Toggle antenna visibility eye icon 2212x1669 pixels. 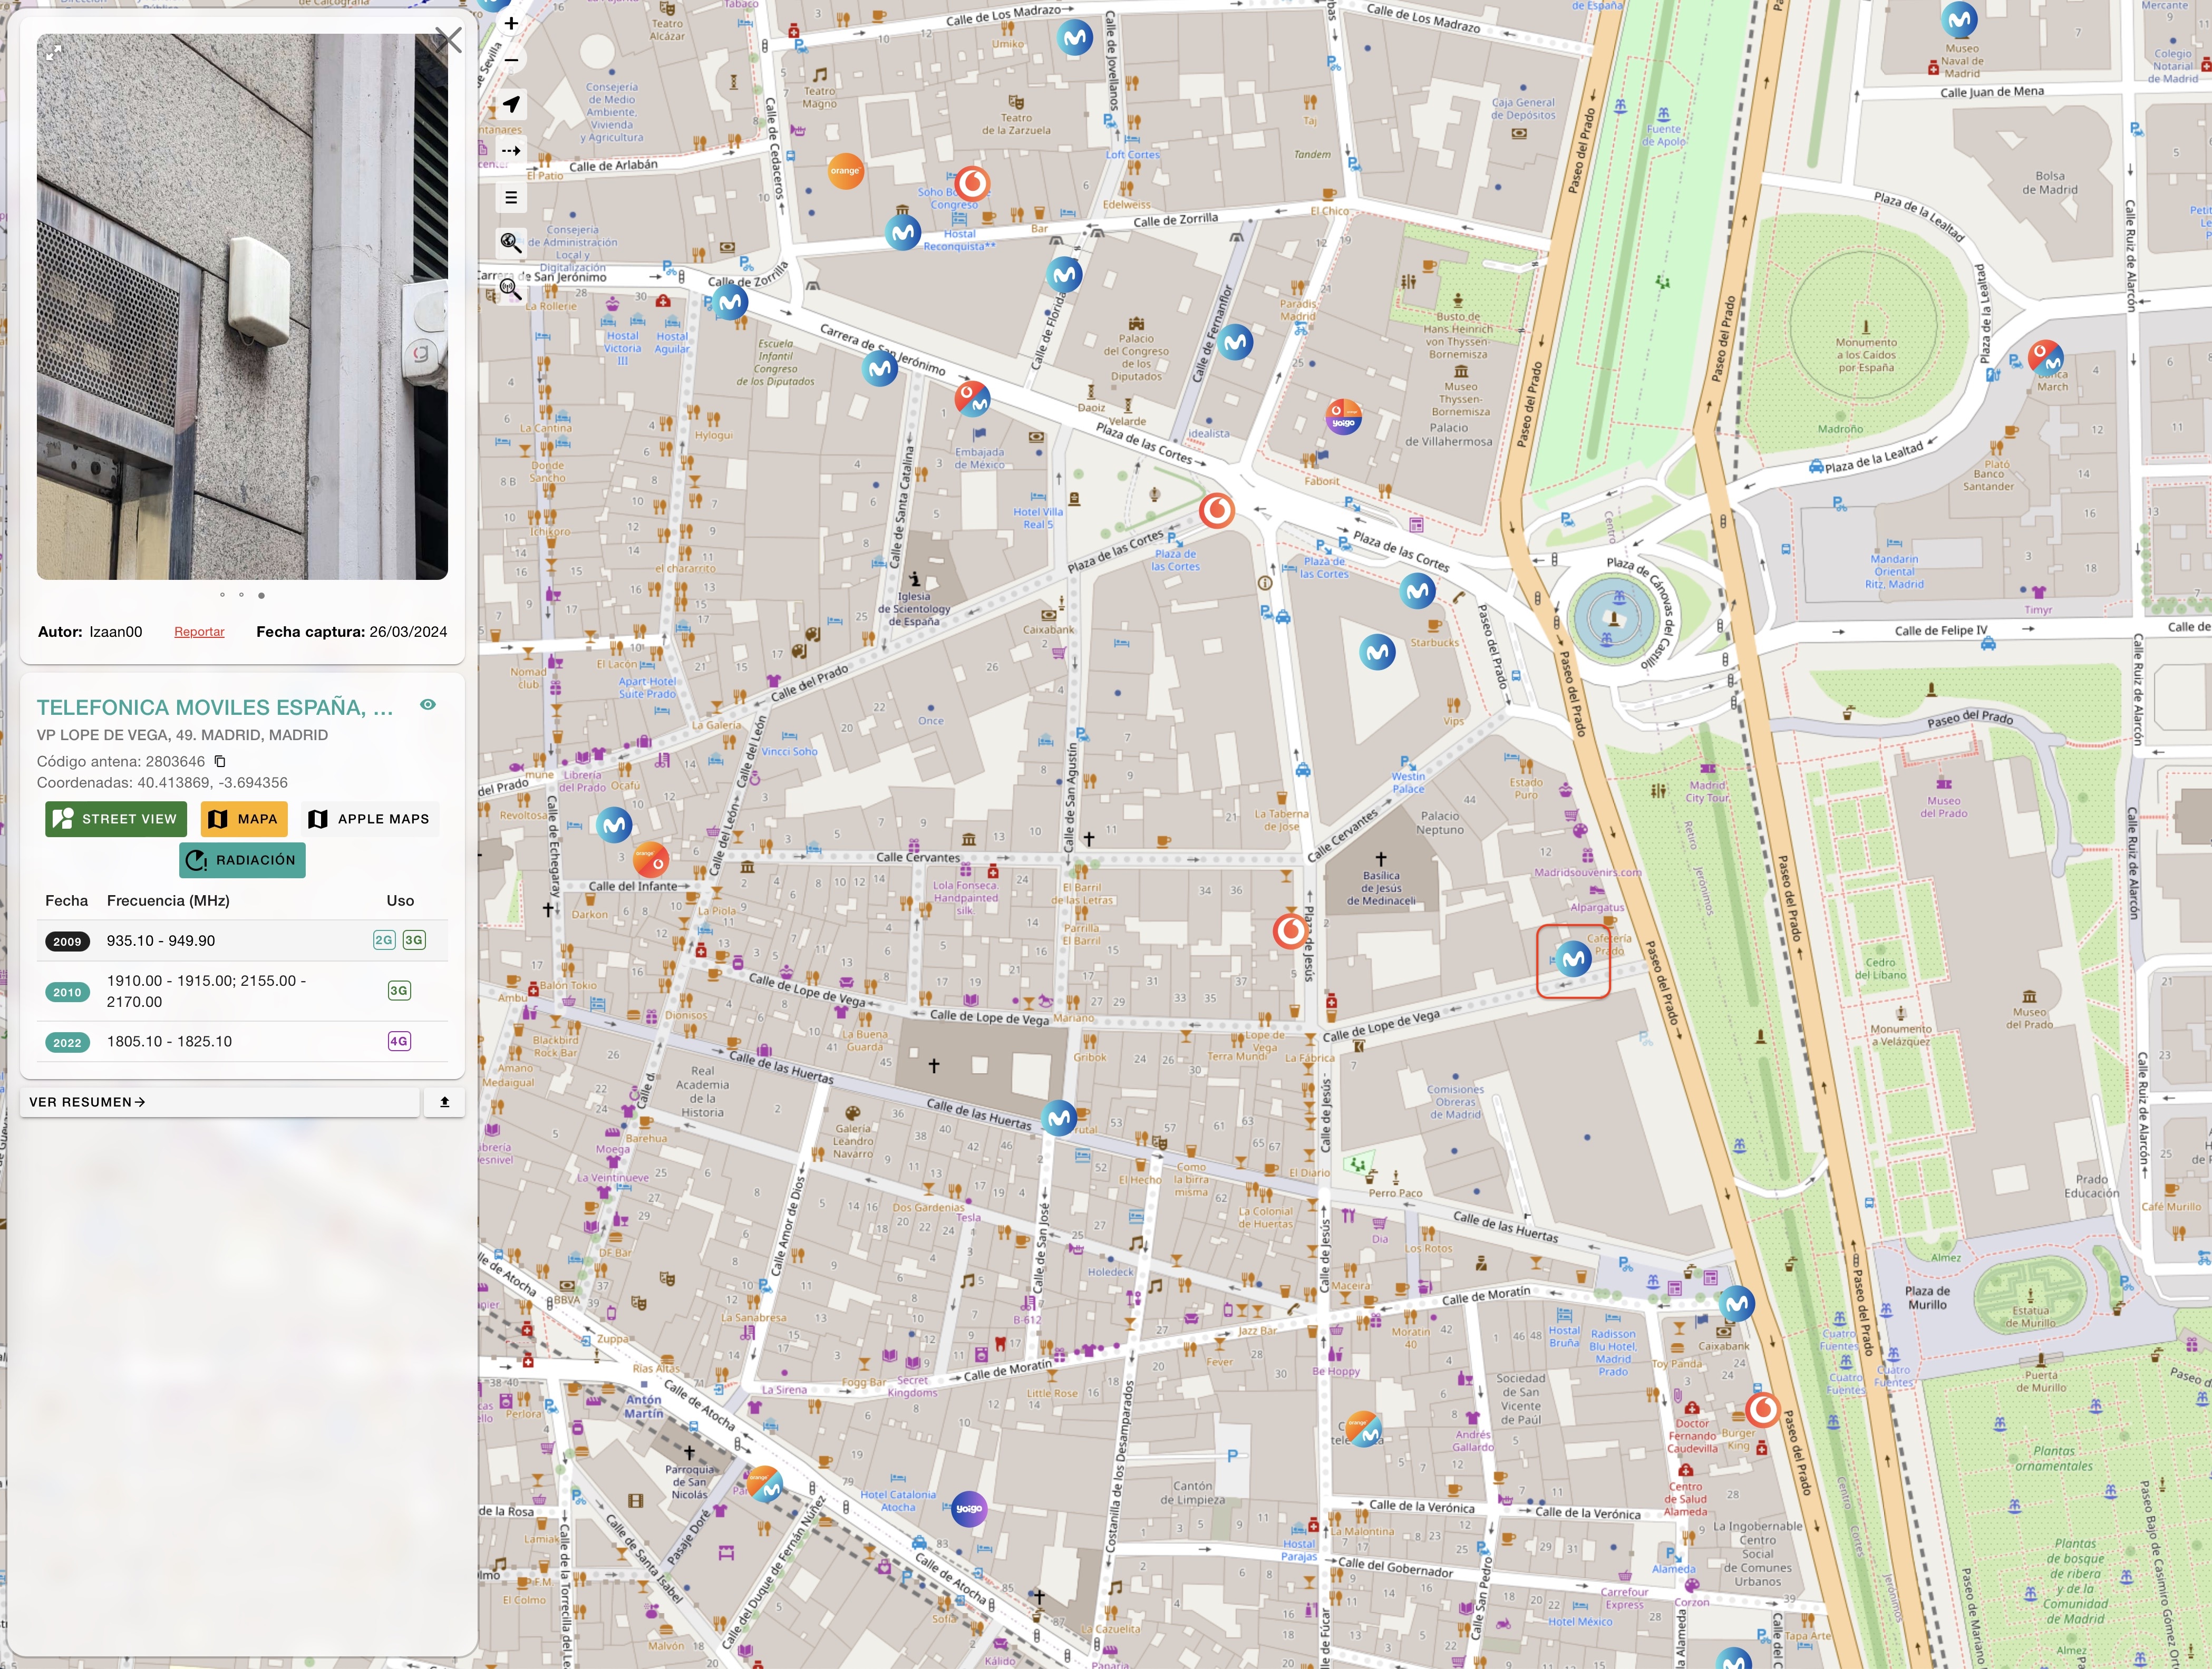click(428, 705)
